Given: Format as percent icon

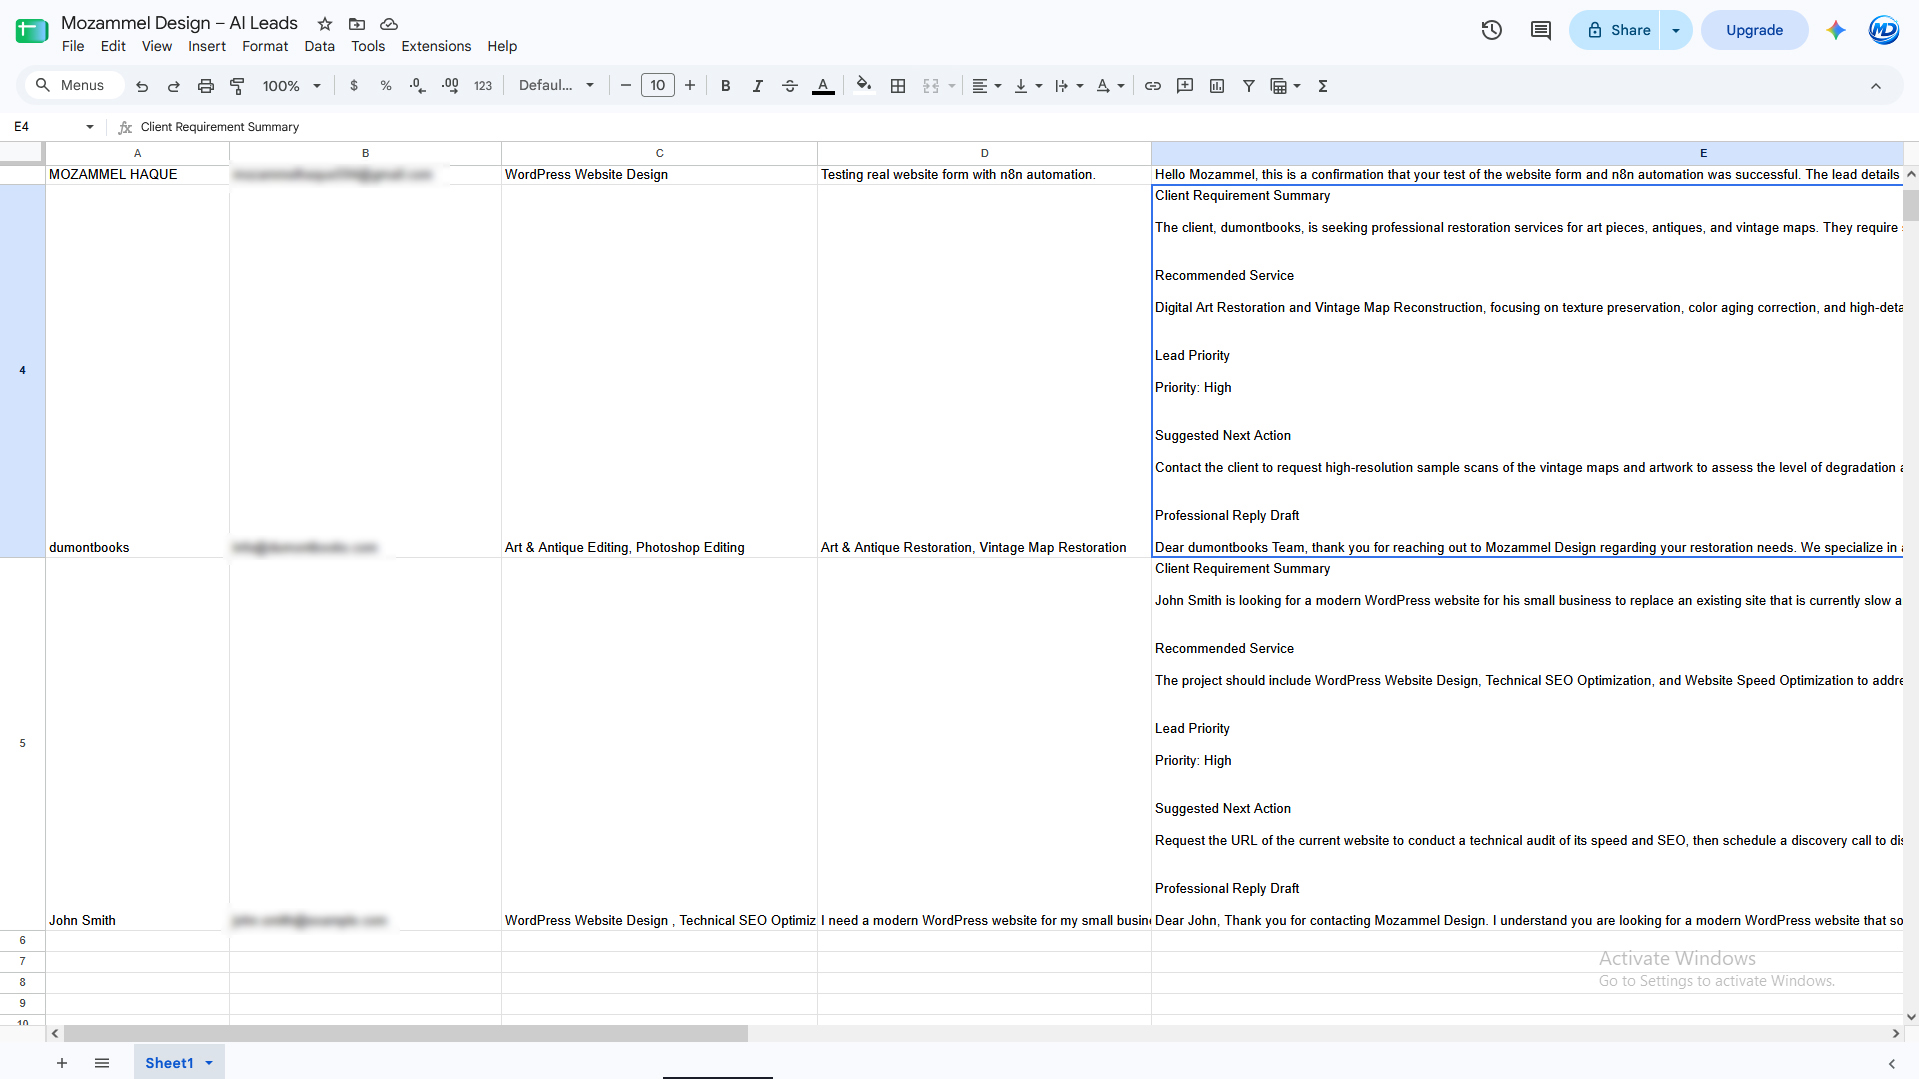Looking at the screenshot, I should 386,86.
